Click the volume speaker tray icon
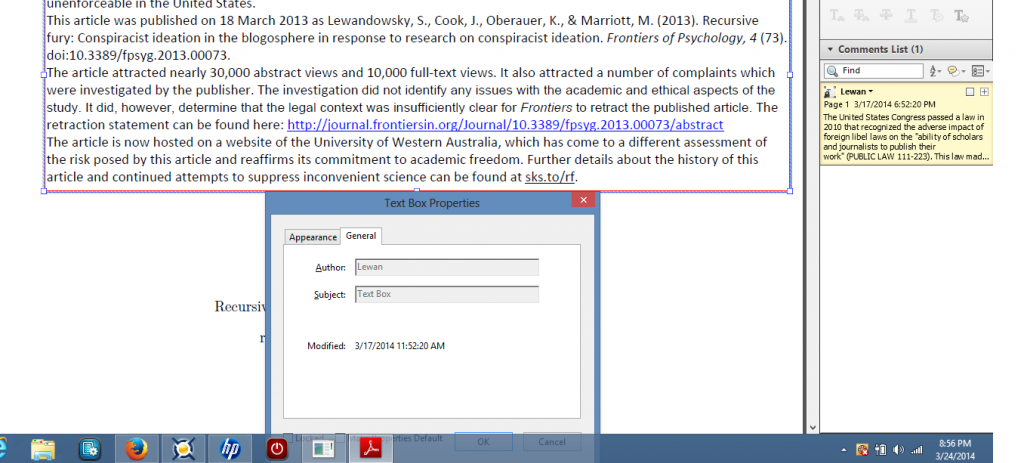This screenshot has width=1024, height=463. point(897,449)
